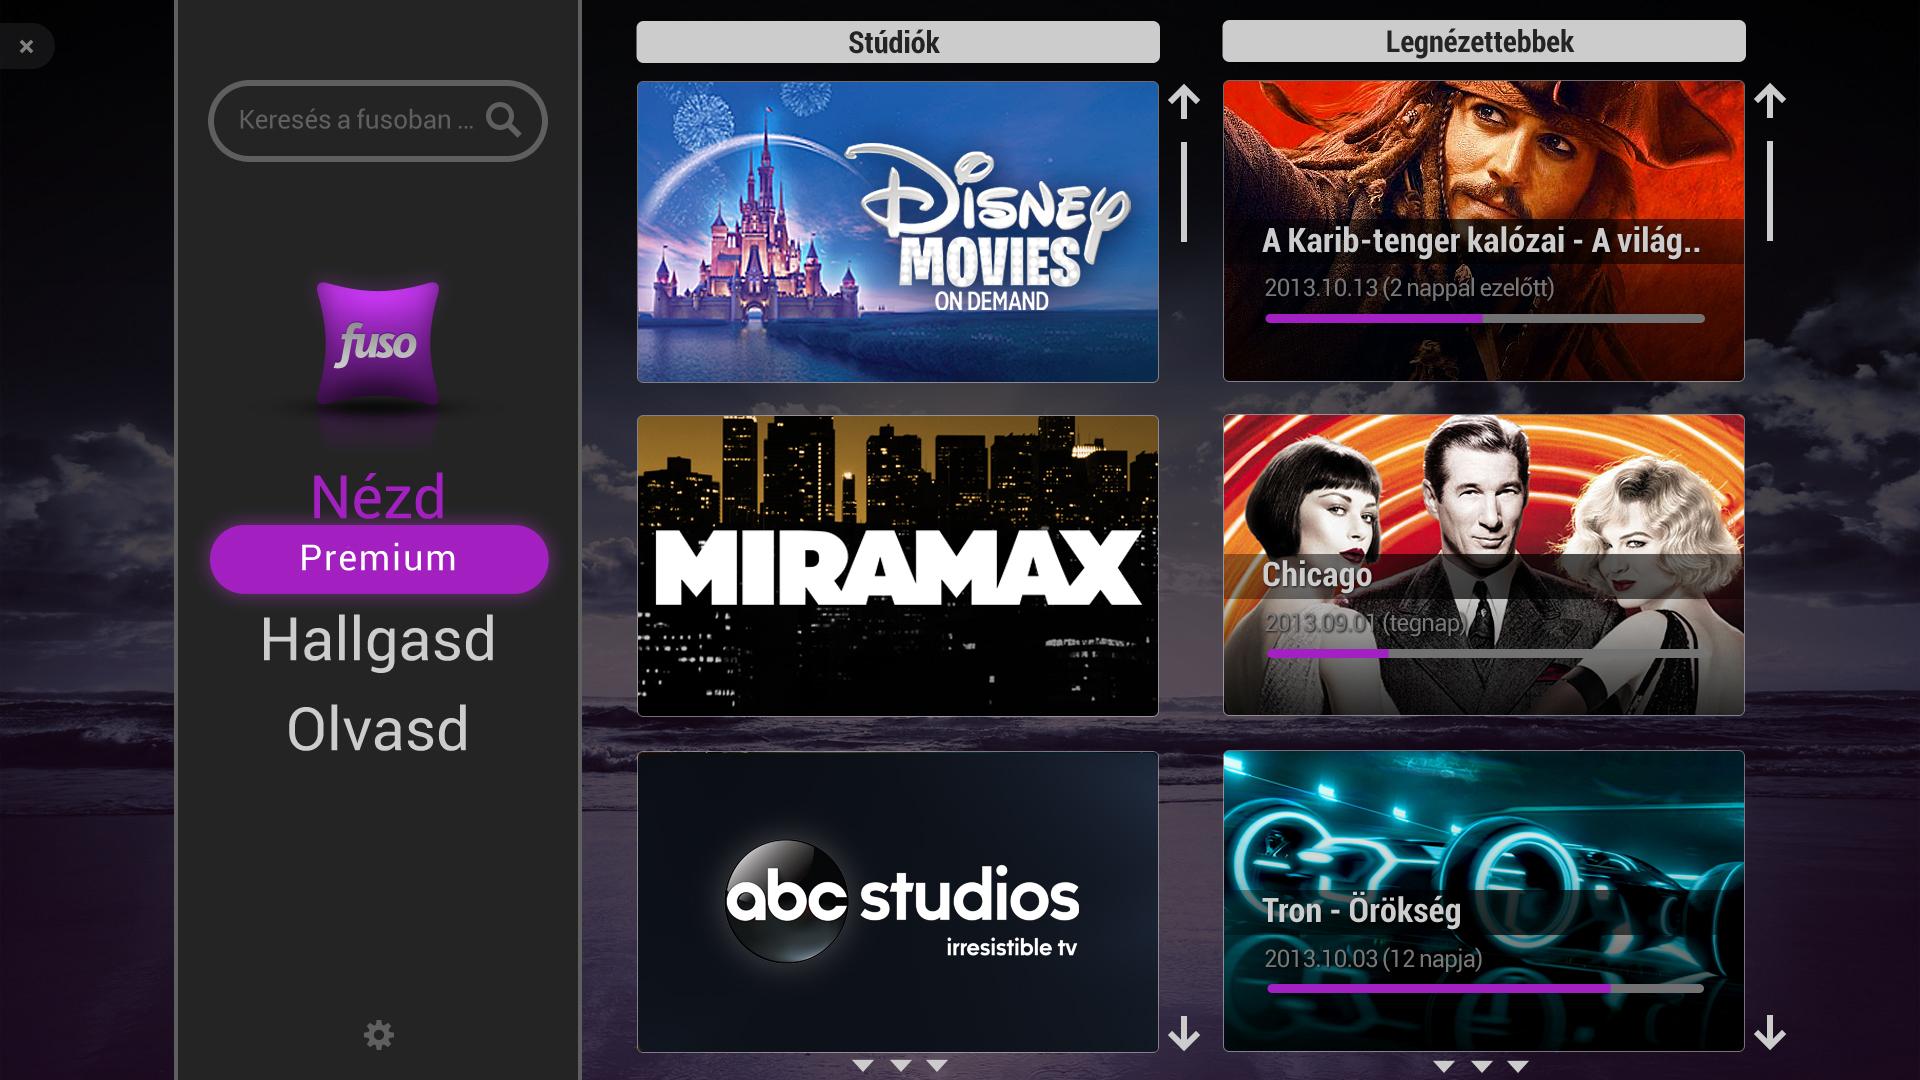The height and width of the screenshot is (1080, 1920).
Task: Expand more items below Stúdiók column
Action: click(x=900, y=1065)
